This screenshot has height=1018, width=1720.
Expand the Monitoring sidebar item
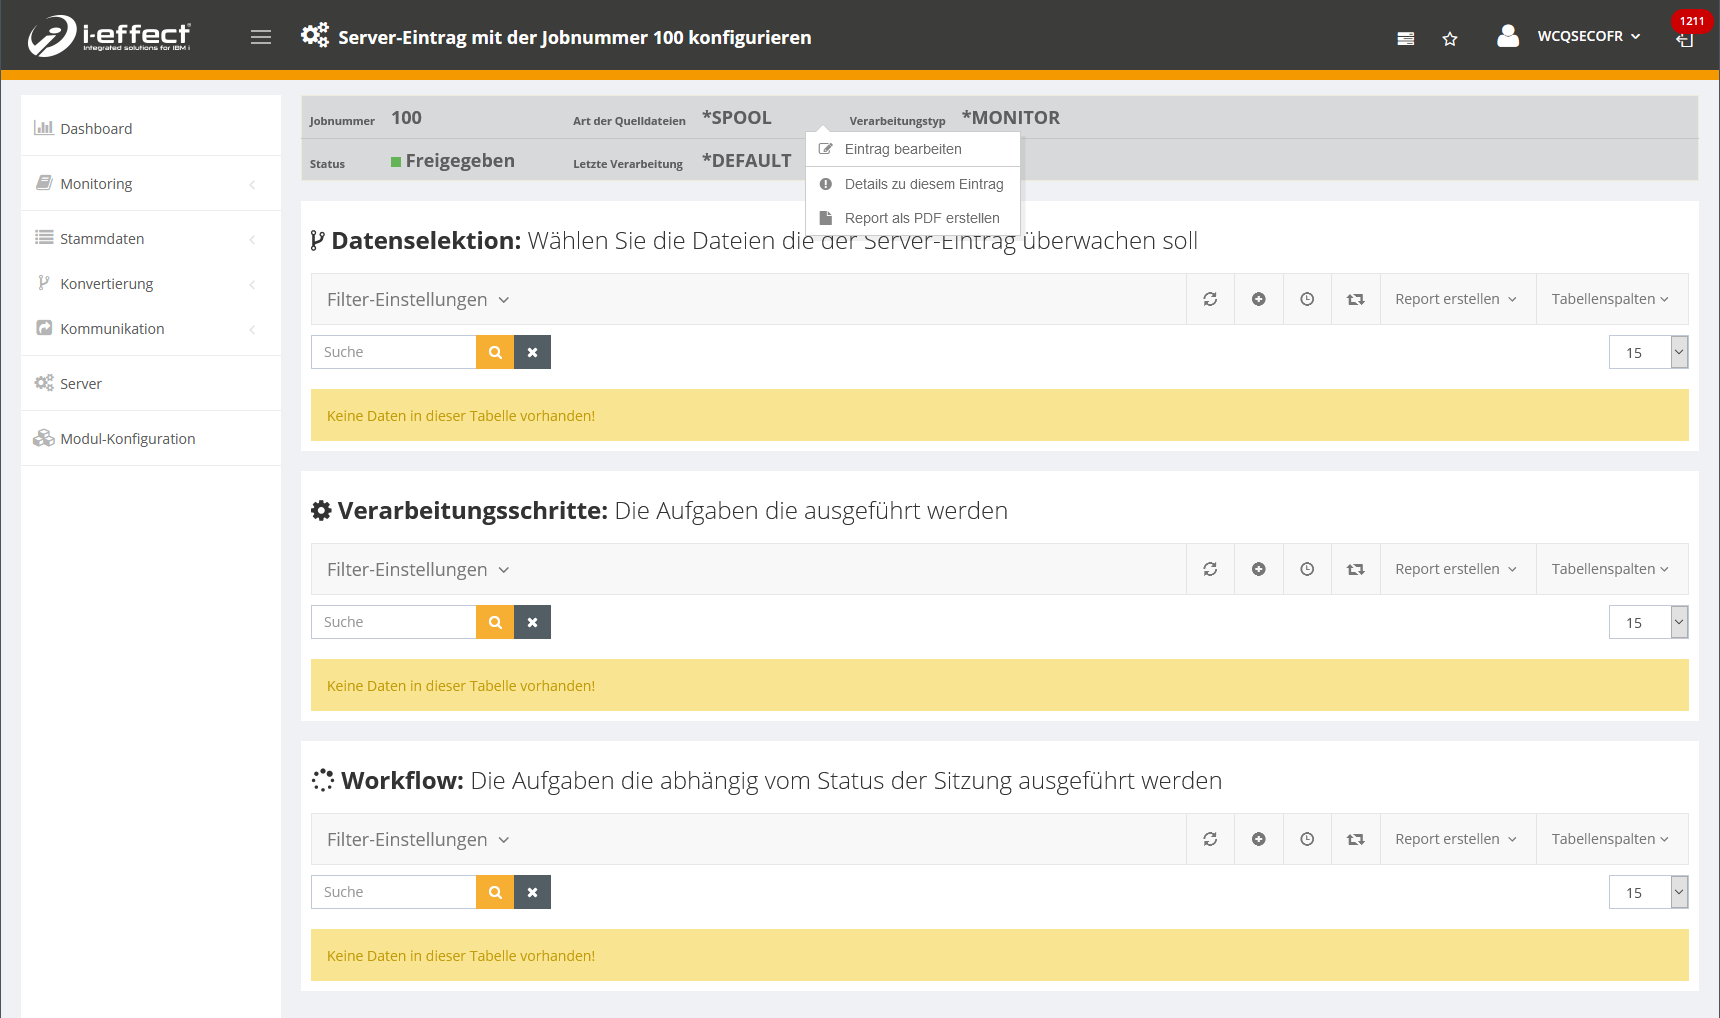click(x=96, y=184)
